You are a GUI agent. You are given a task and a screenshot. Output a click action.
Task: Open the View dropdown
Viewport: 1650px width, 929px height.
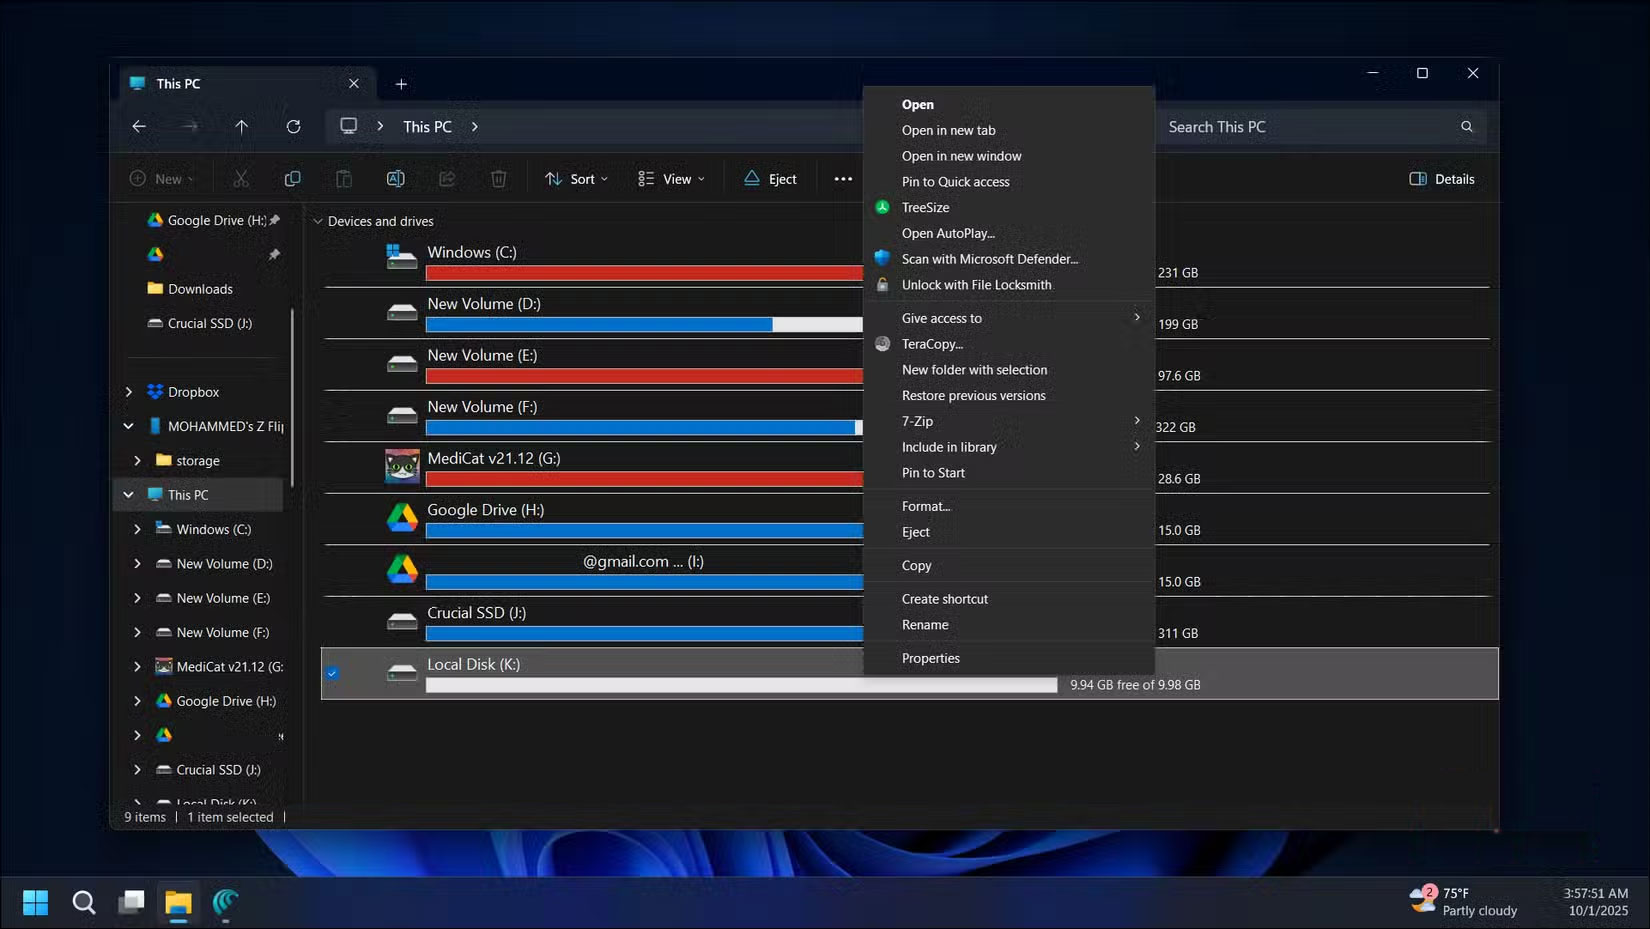(x=670, y=179)
